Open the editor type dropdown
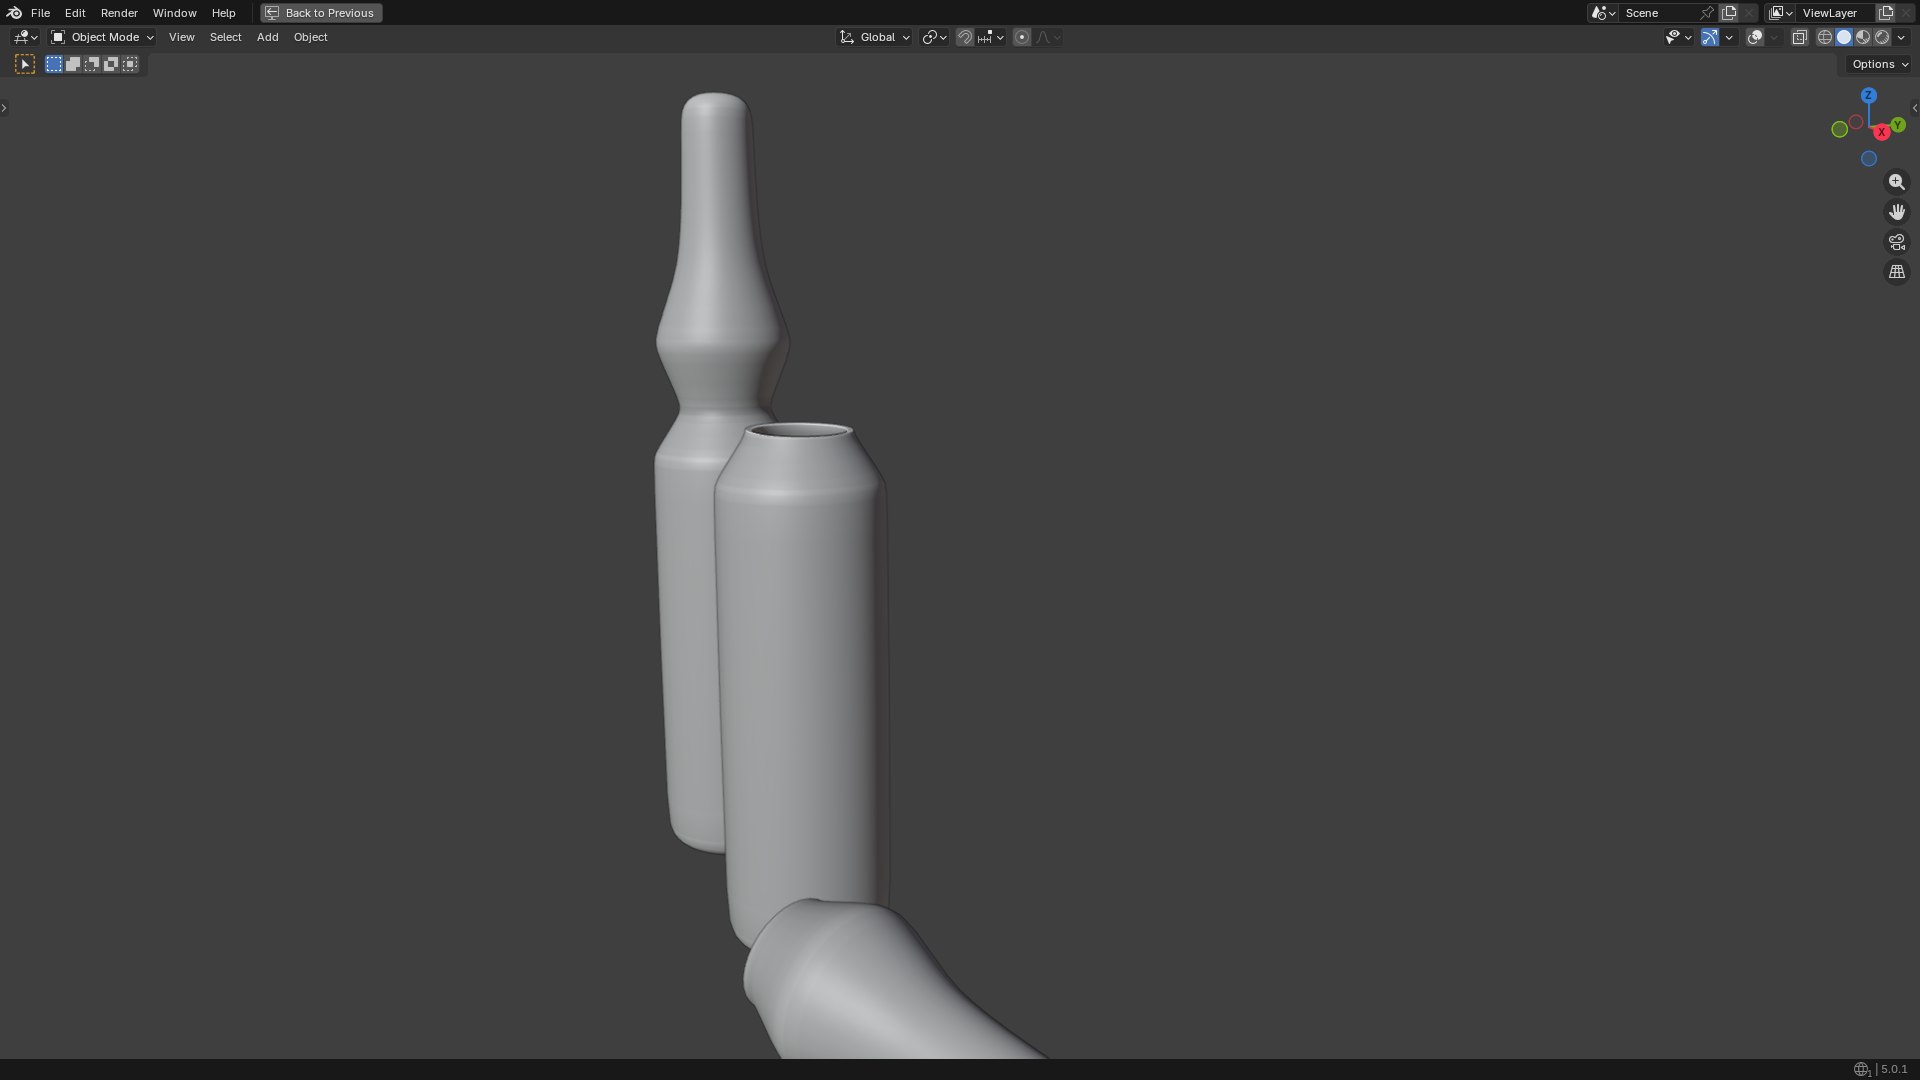 [x=25, y=37]
